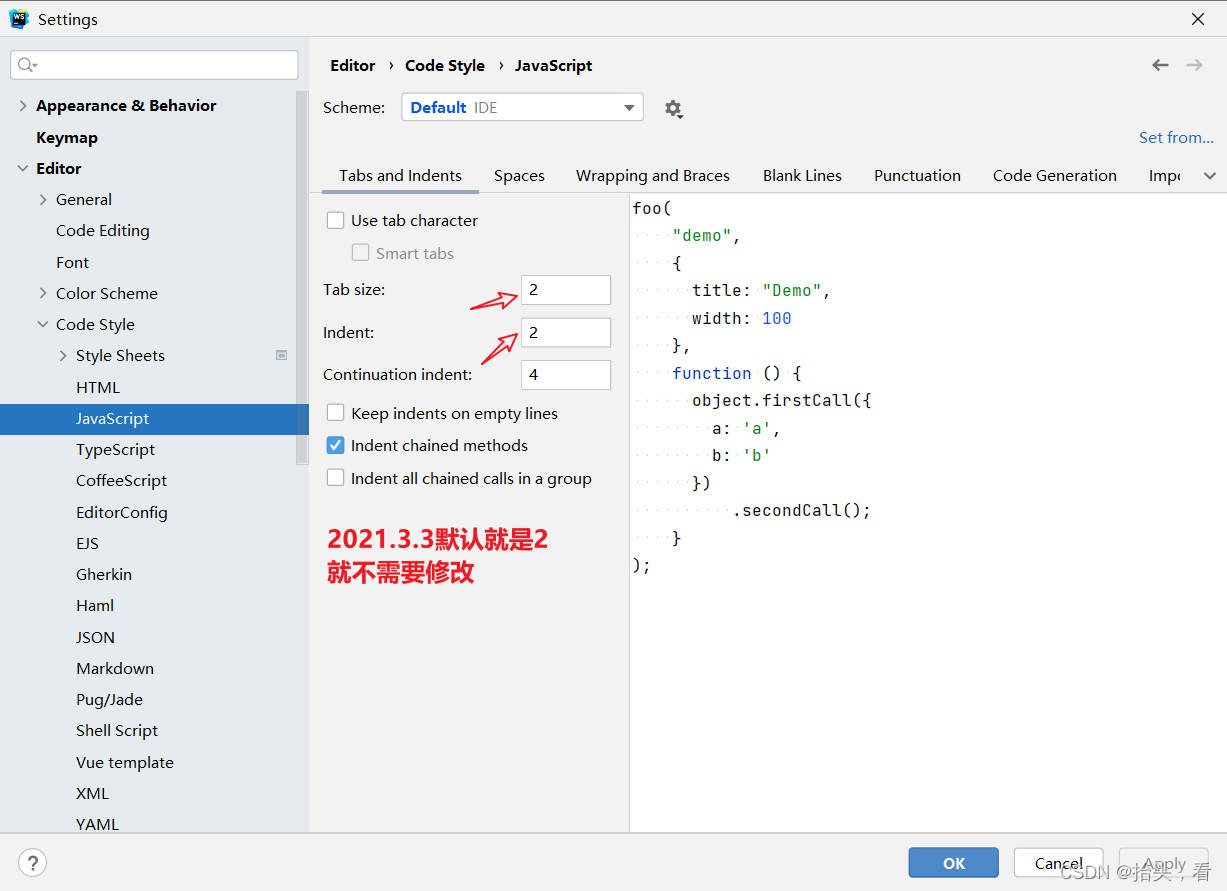This screenshot has height=891, width=1227.
Task: Focus the Indent input field
Action: point(566,332)
